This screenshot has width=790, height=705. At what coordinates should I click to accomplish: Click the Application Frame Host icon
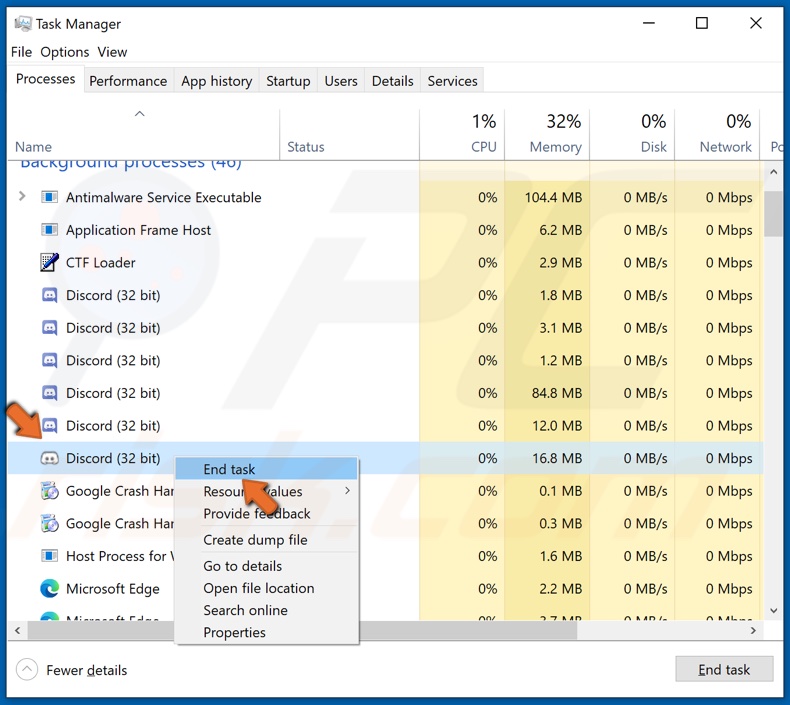[x=49, y=230]
